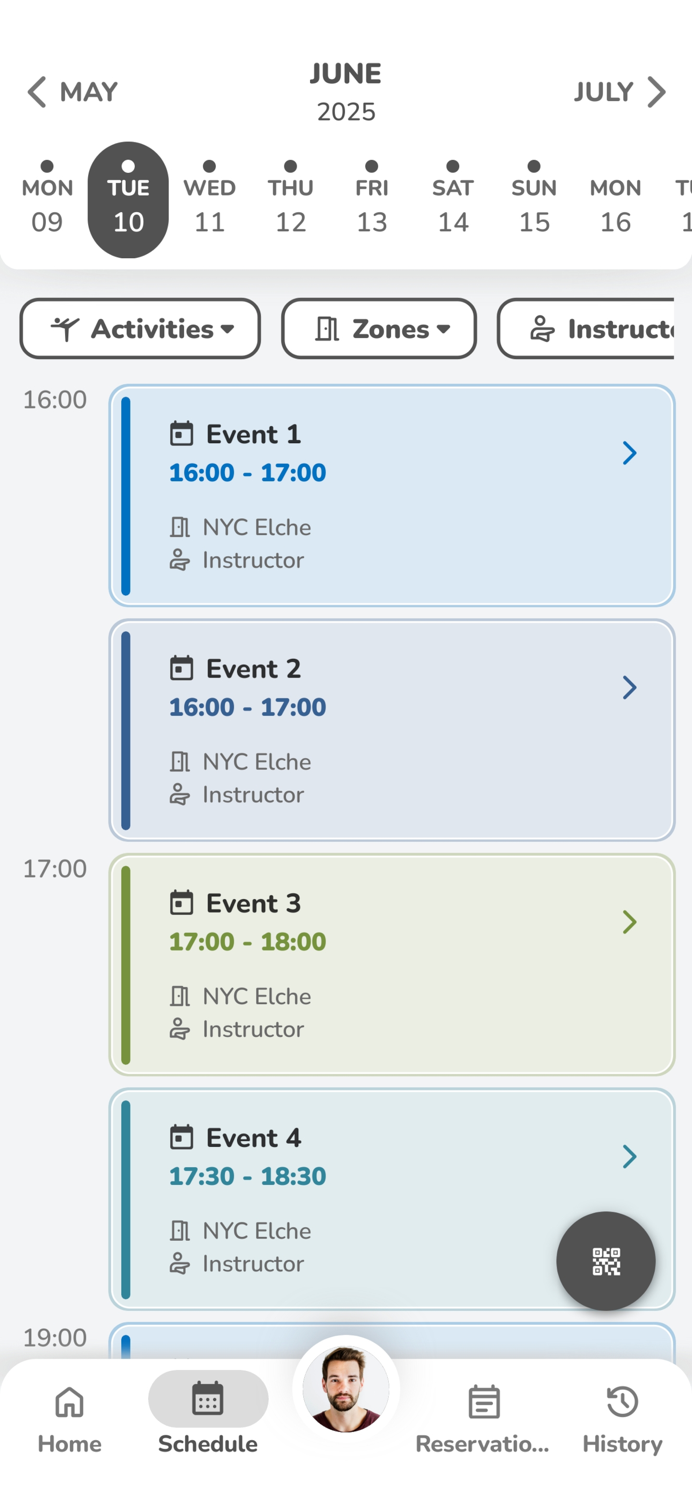Screen dimensions: 692x1500
Task: Expand the Zones filter dropdown
Action: [x=379, y=329]
